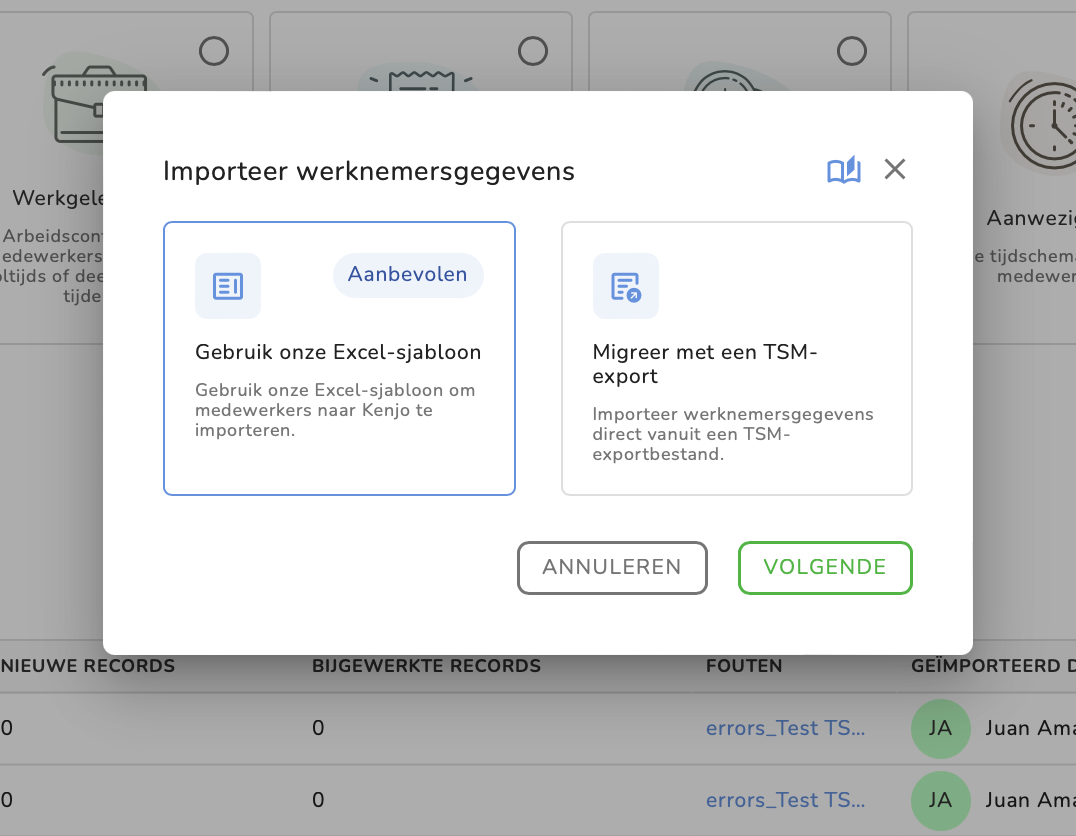Select the radio button on the receipt card
Viewport: 1076px width, 836px height.
(533, 51)
